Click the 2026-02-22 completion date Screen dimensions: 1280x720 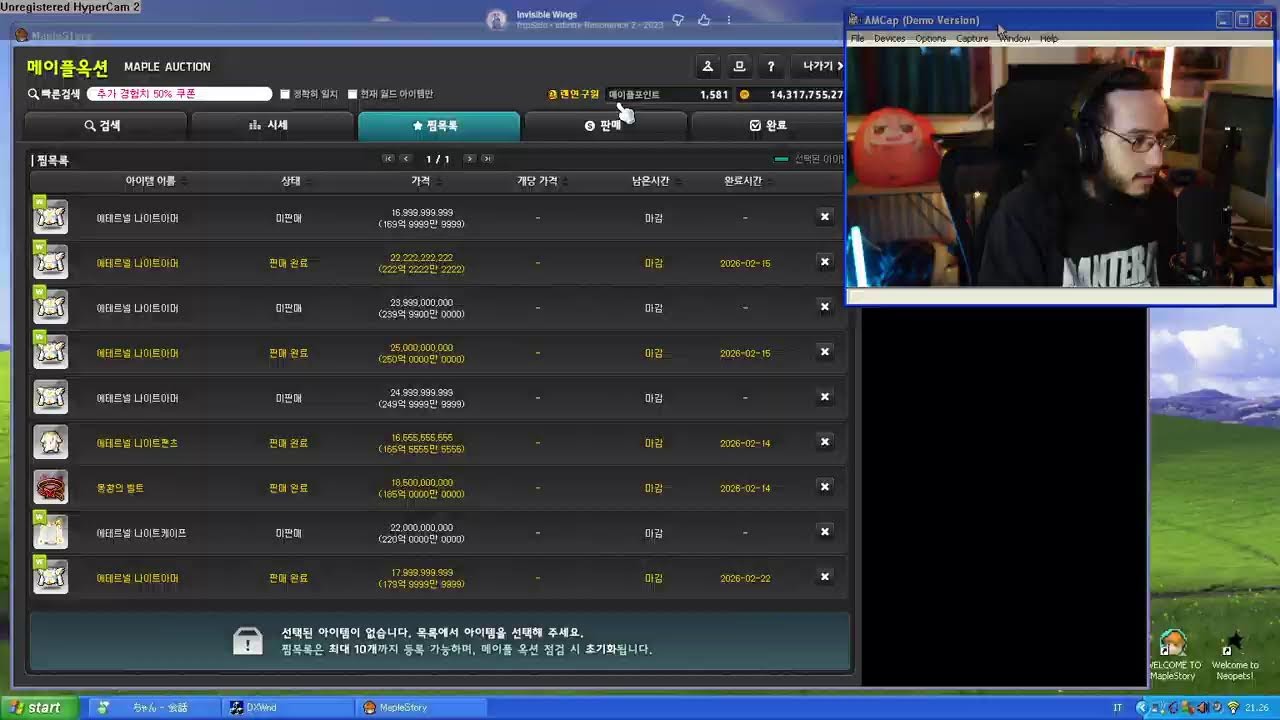point(745,578)
